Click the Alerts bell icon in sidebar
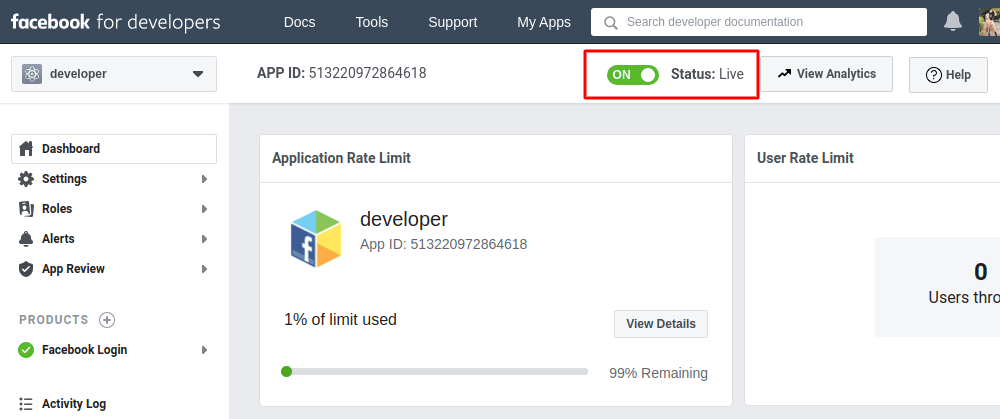This screenshot has width=1000, height=419. [x=26, y=239]
